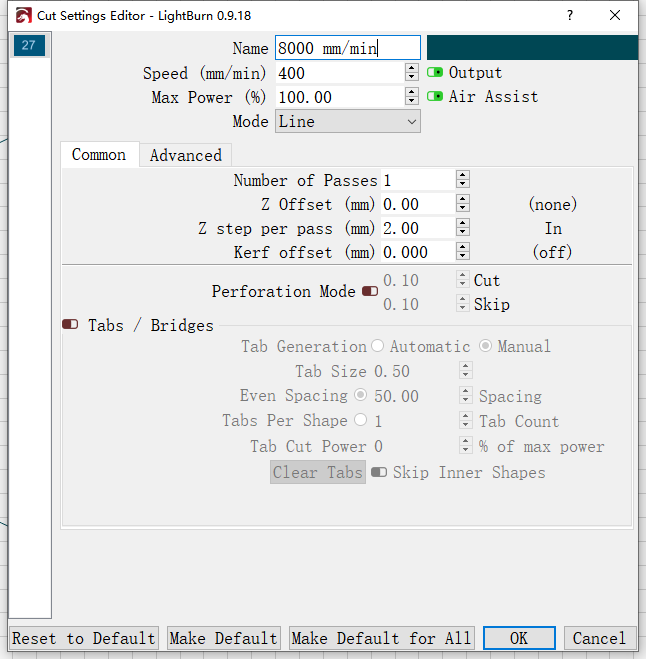Screen dimensions: 646x659
Task: Decrease Z Offset with down arrow
Action: click(x=463, y=208)
